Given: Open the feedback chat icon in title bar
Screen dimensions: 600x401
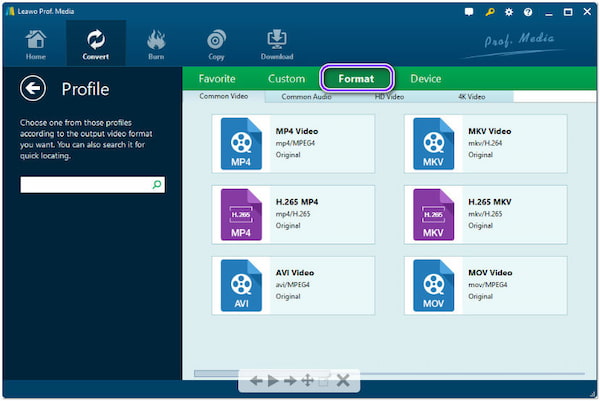Looking at the screenshot, I should tap(469, 12).
